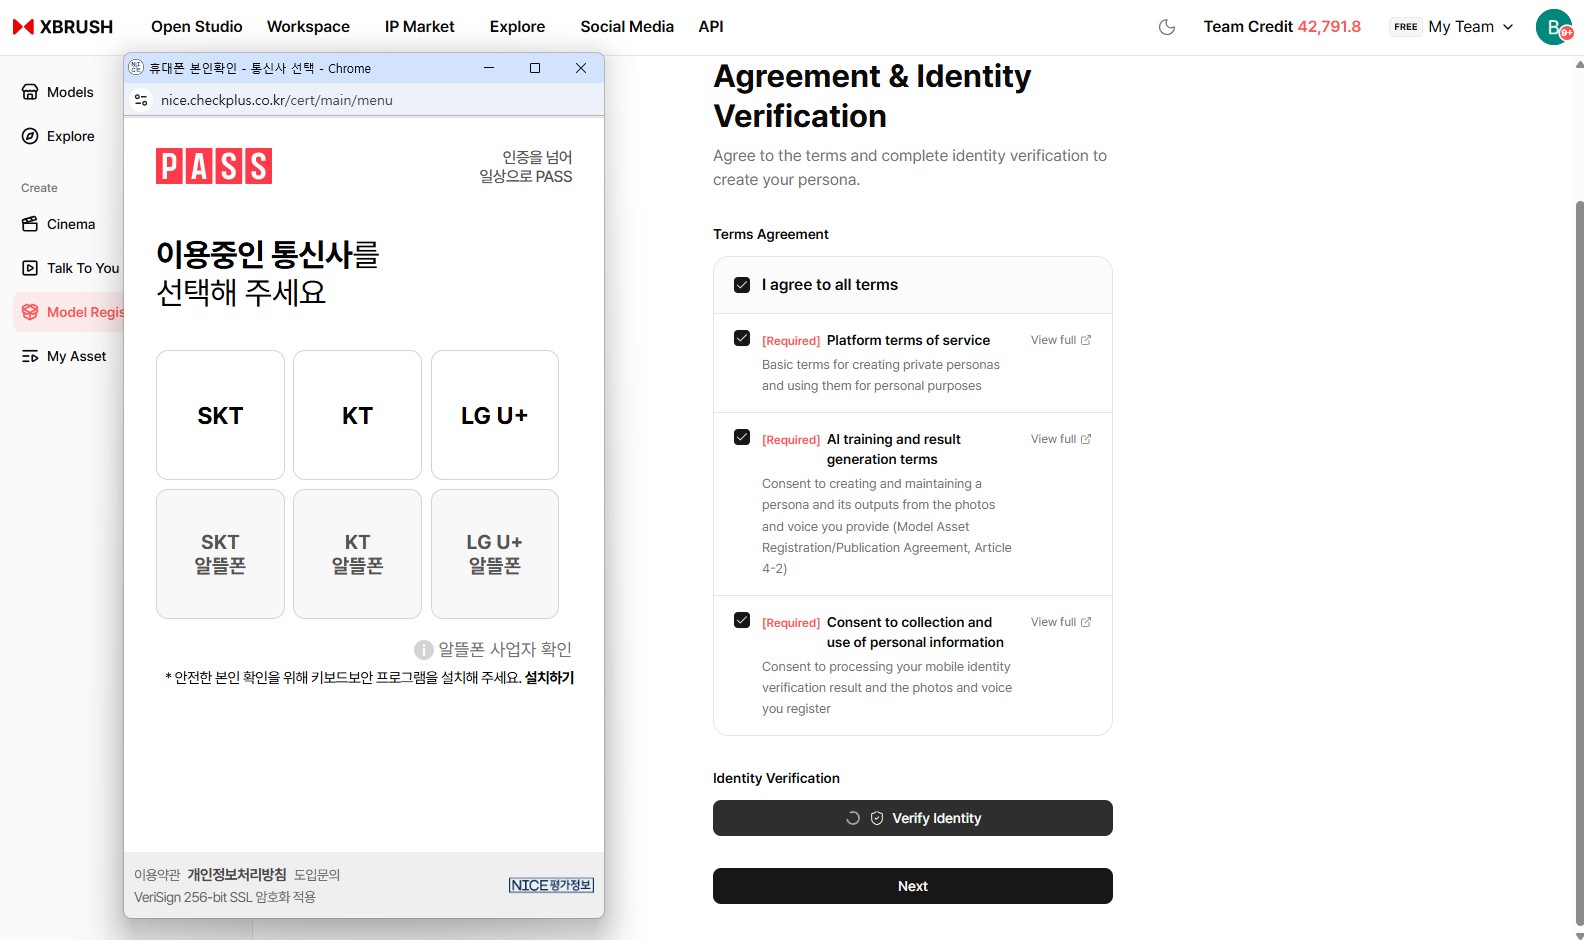Click the Talk To You icon
Screen dimensions: 1584x940
tap(30, 268)
